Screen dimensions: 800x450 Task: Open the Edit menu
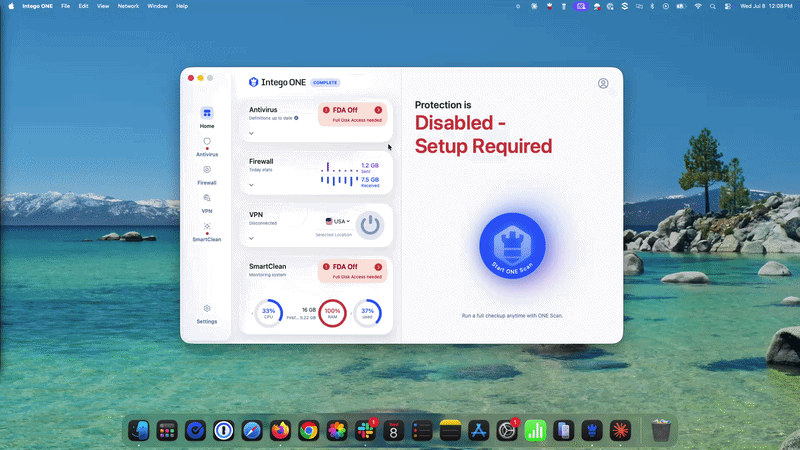[x=83, y=6]
